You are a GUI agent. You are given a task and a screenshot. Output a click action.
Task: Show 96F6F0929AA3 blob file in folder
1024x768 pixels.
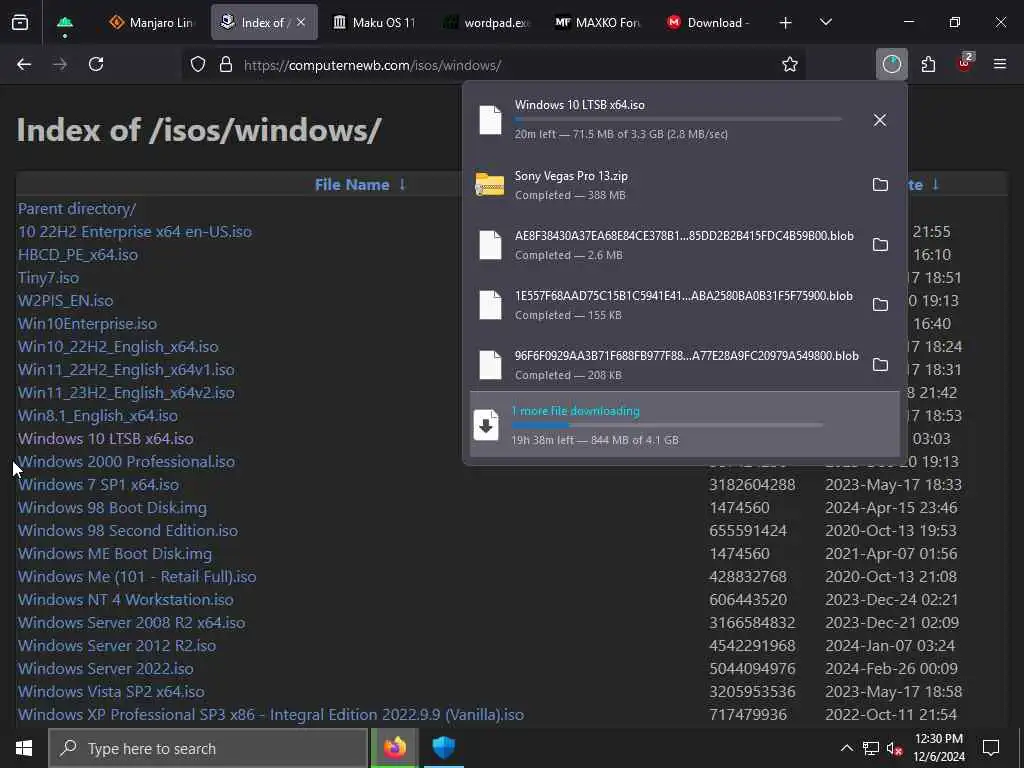880,365
